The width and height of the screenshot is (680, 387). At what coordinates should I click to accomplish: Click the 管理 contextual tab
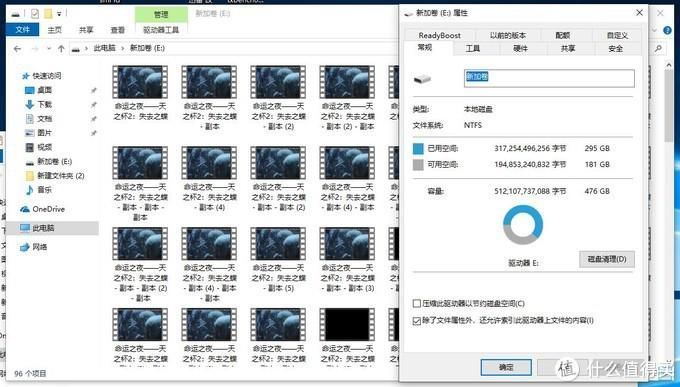pos(161,14)
